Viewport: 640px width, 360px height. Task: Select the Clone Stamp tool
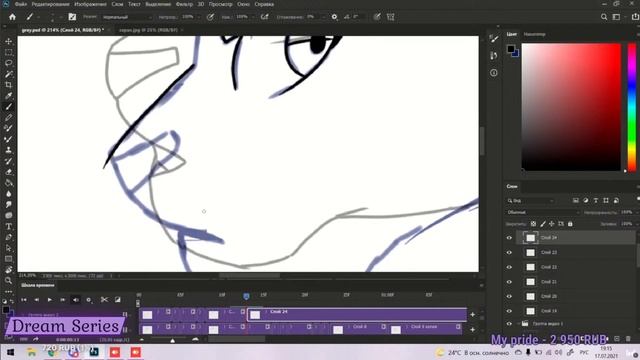(9, 150)
